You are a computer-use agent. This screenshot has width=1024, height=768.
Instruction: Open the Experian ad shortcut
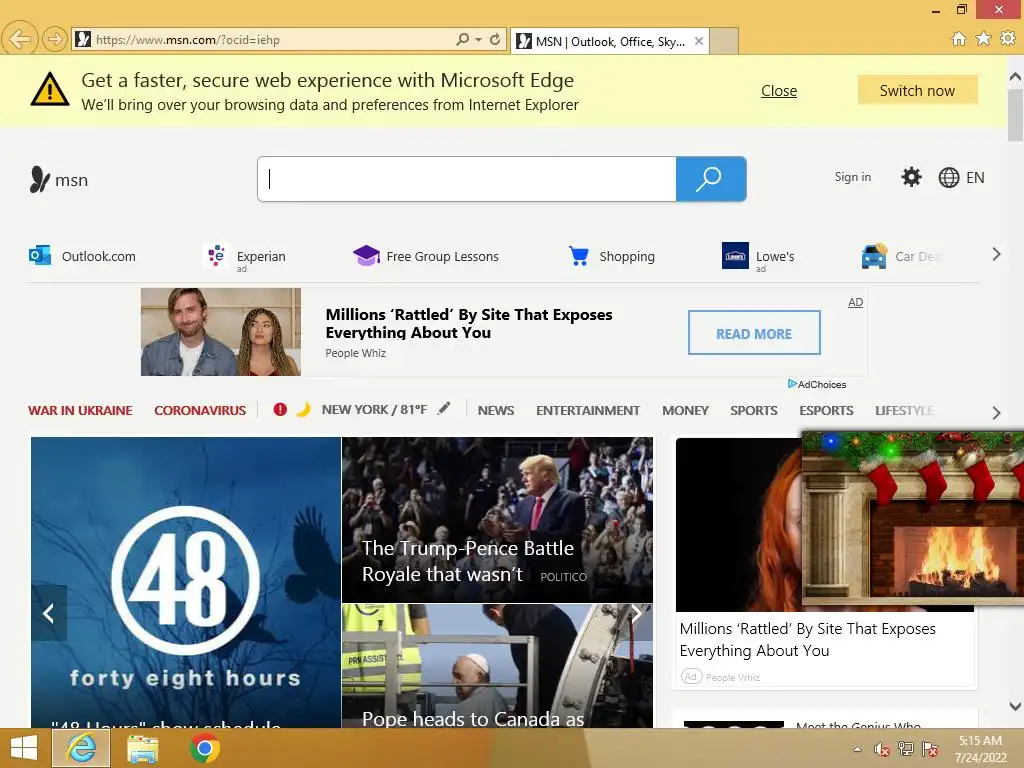point(244,257)
